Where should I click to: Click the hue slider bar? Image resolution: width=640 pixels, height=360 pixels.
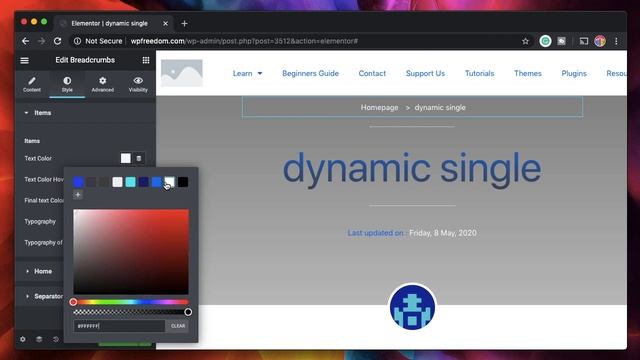(131, 302)
